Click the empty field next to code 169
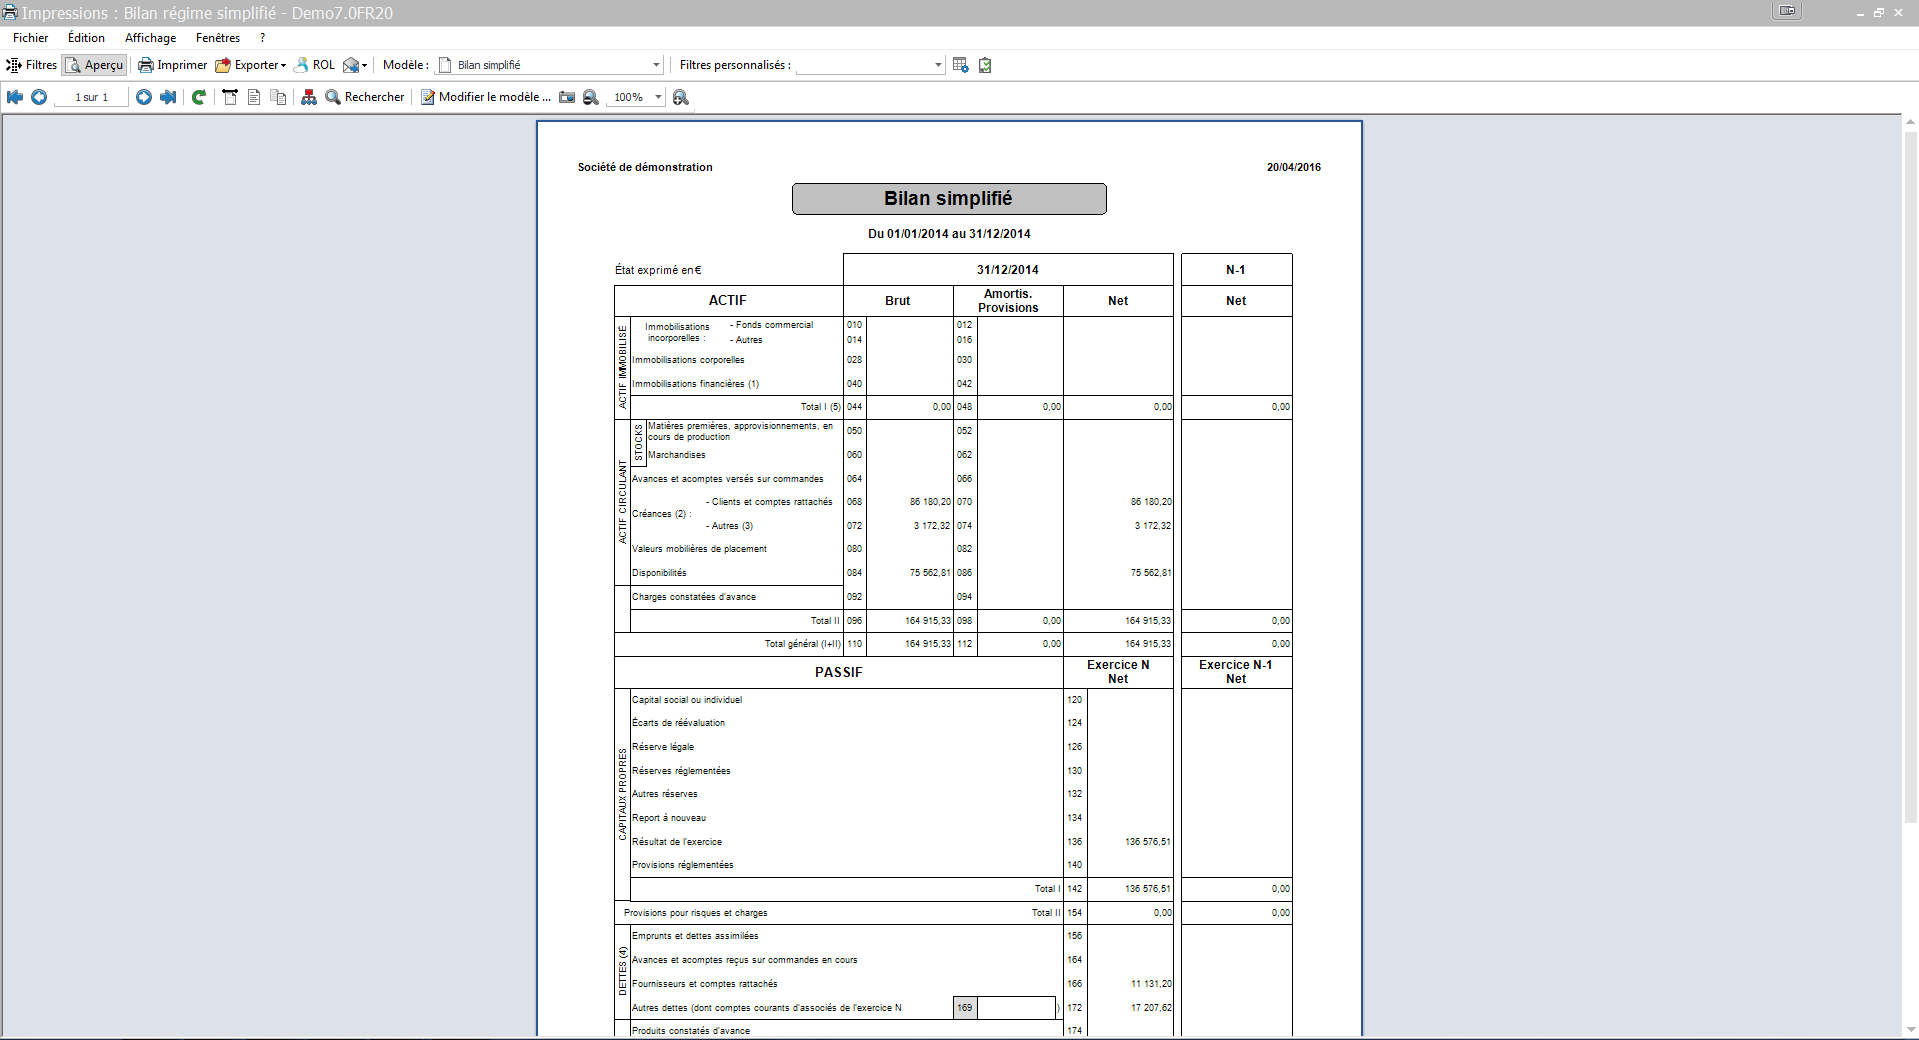The width and height of the screenshot is (1919, 1040). tap(1016, 1008)
